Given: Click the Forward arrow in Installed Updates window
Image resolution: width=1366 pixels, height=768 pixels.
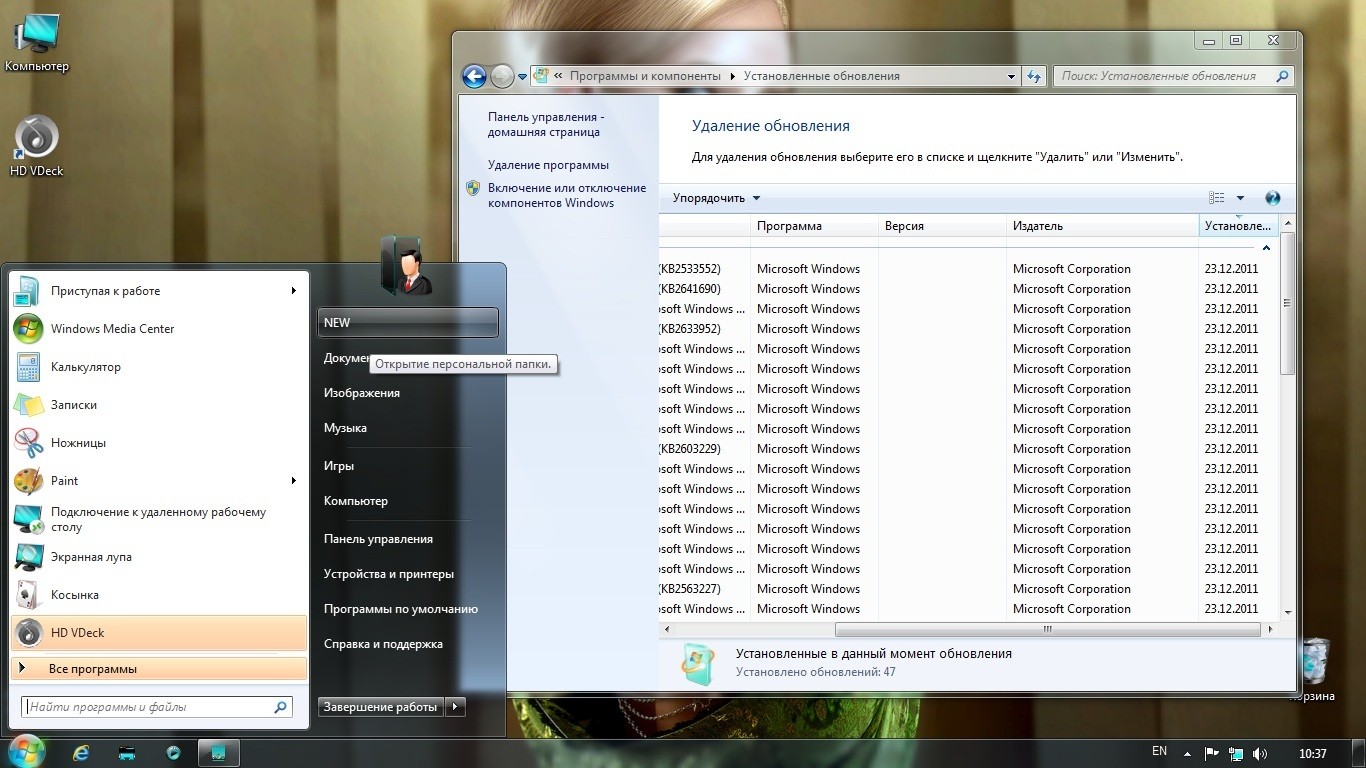Looking at the screenshot, I should coord(502,76).
